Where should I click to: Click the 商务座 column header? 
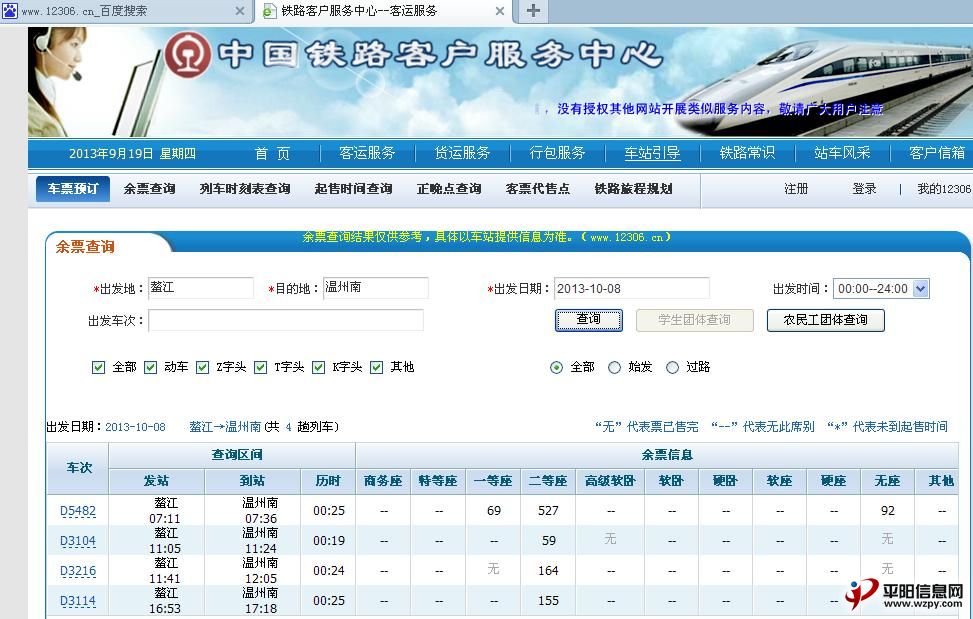click(383, 481)
